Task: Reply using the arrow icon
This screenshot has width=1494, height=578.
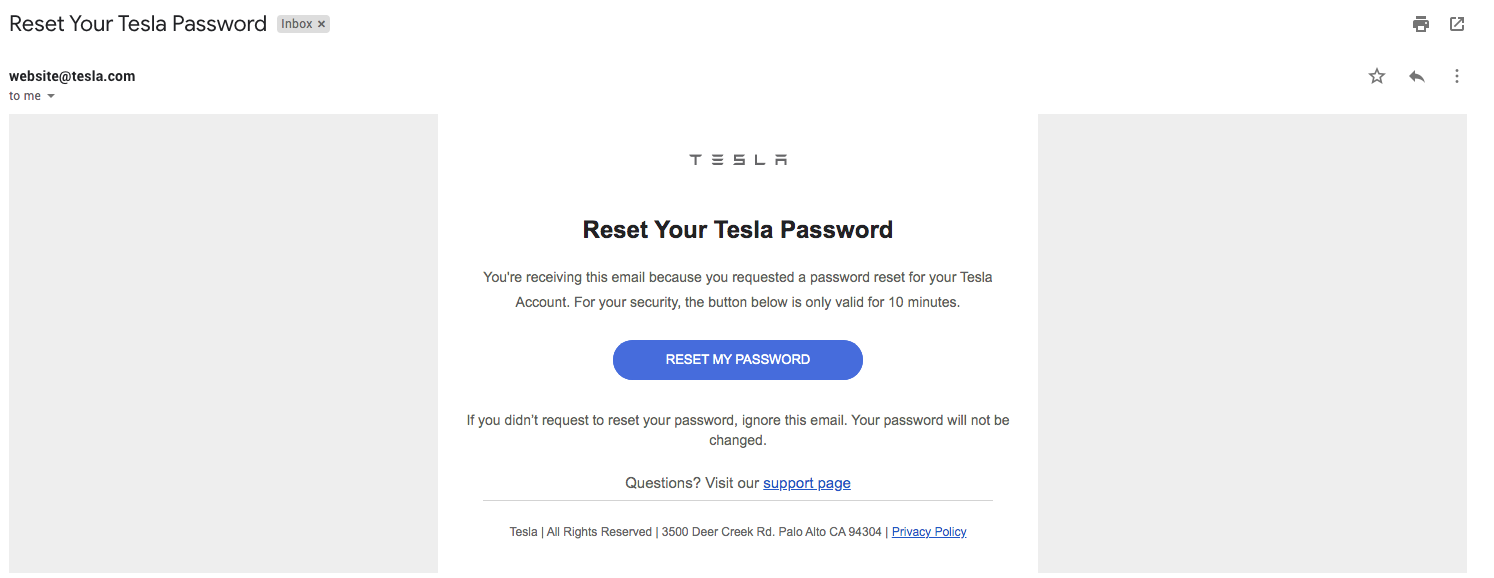Action: tap(1417, 76)
